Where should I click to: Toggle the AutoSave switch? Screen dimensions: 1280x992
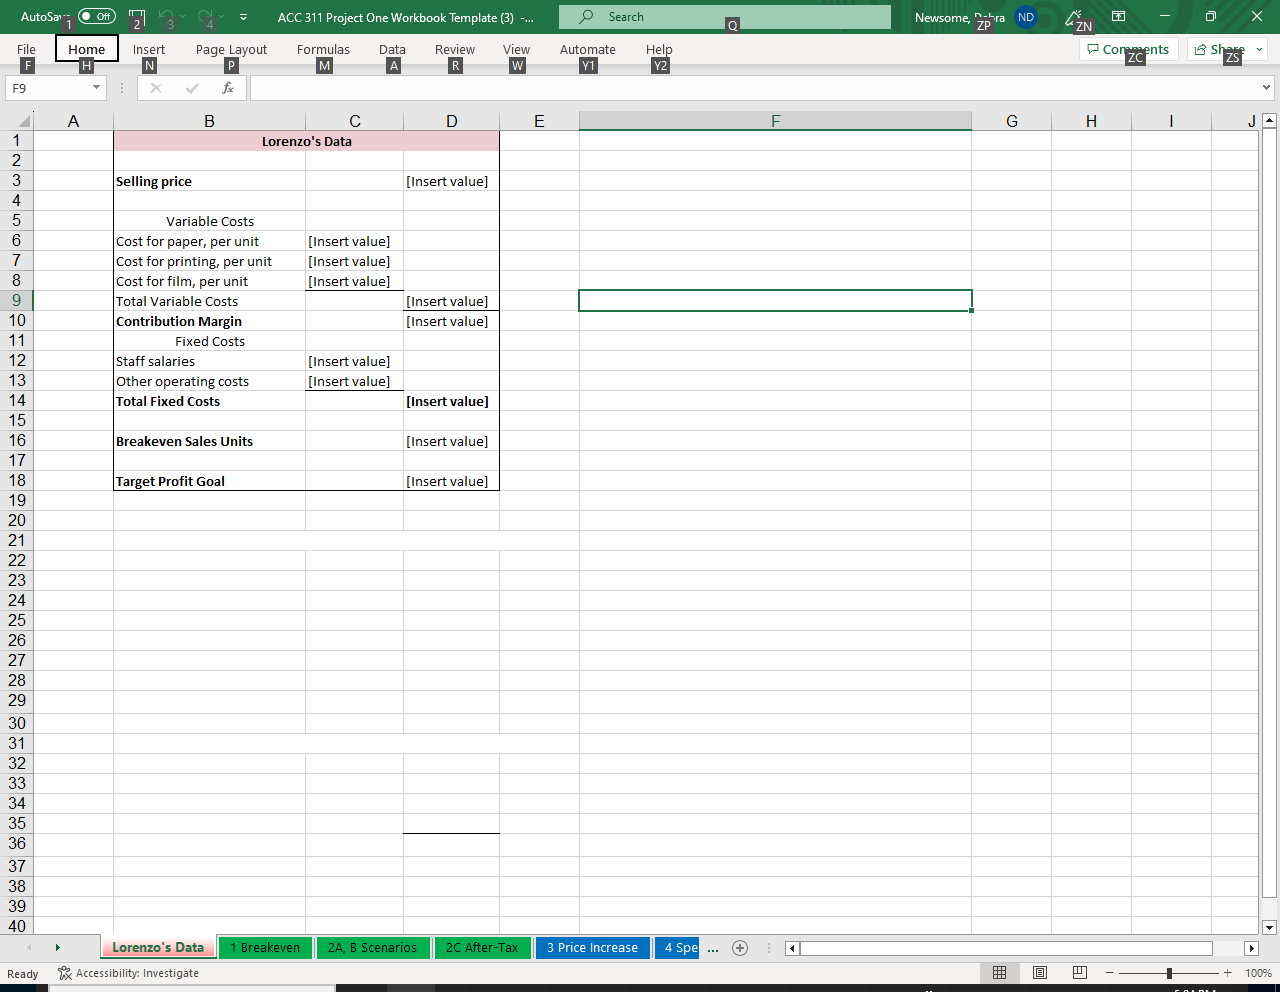pos(97,16)
